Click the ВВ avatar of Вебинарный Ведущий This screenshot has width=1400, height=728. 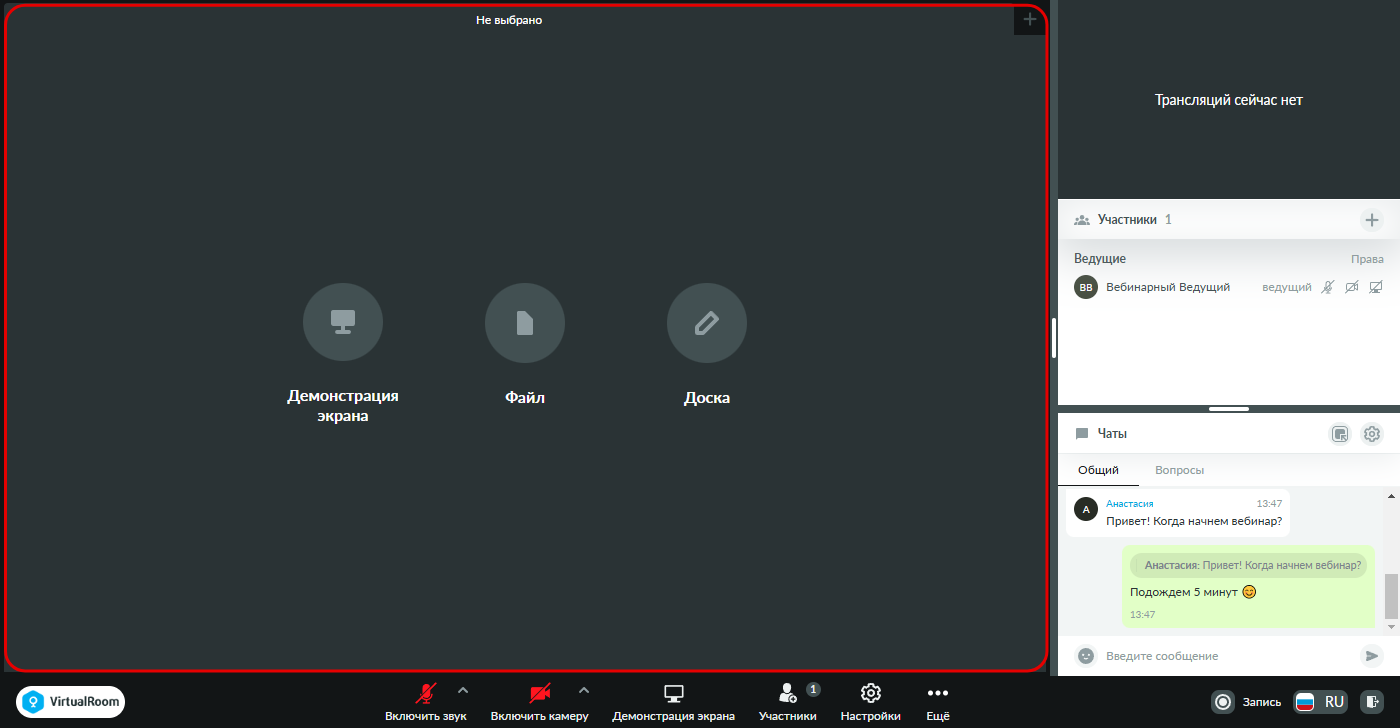tap(1086, 287)
